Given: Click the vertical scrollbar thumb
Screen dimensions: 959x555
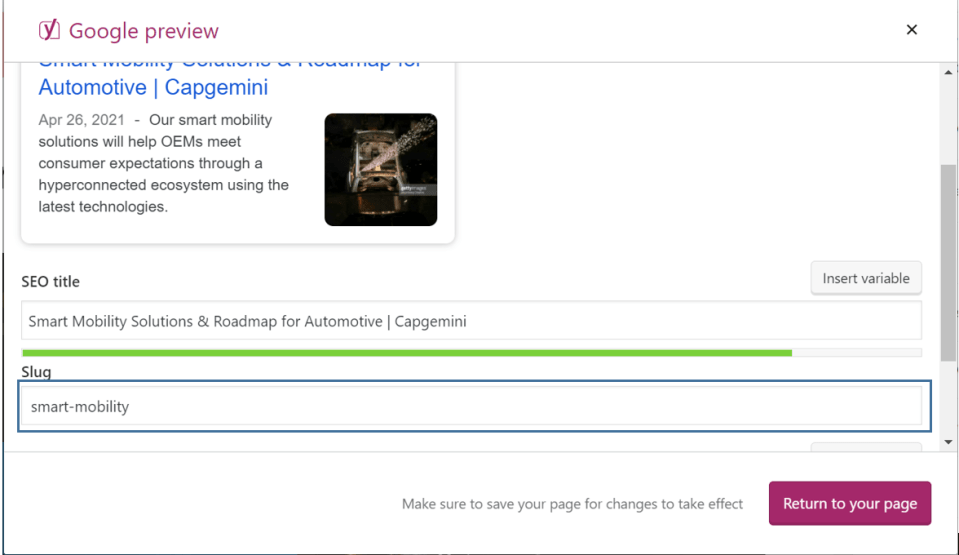Looking at the screenshot, I should [949, 260].
